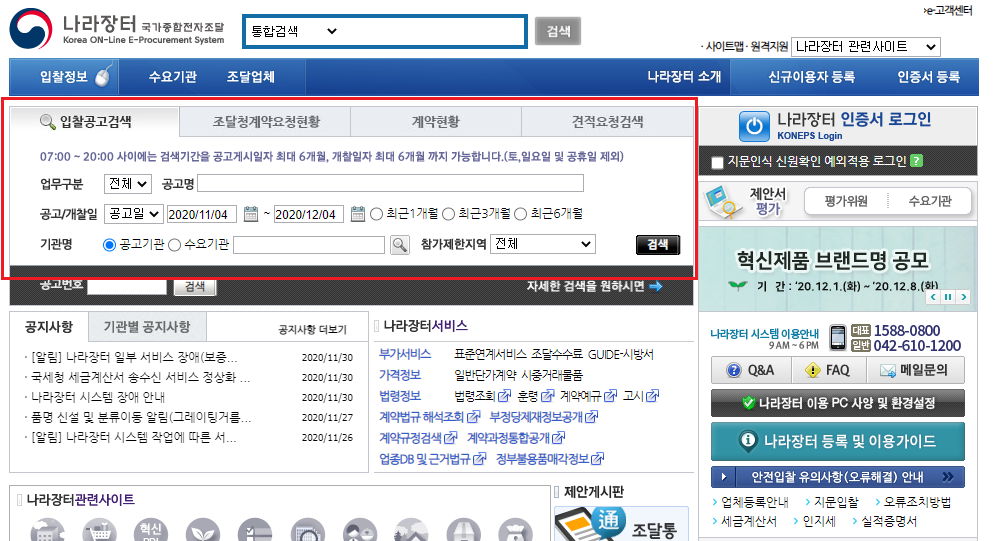Open external link icon next to 법령조회
993x541 pixels.
(x=504, y=396)
